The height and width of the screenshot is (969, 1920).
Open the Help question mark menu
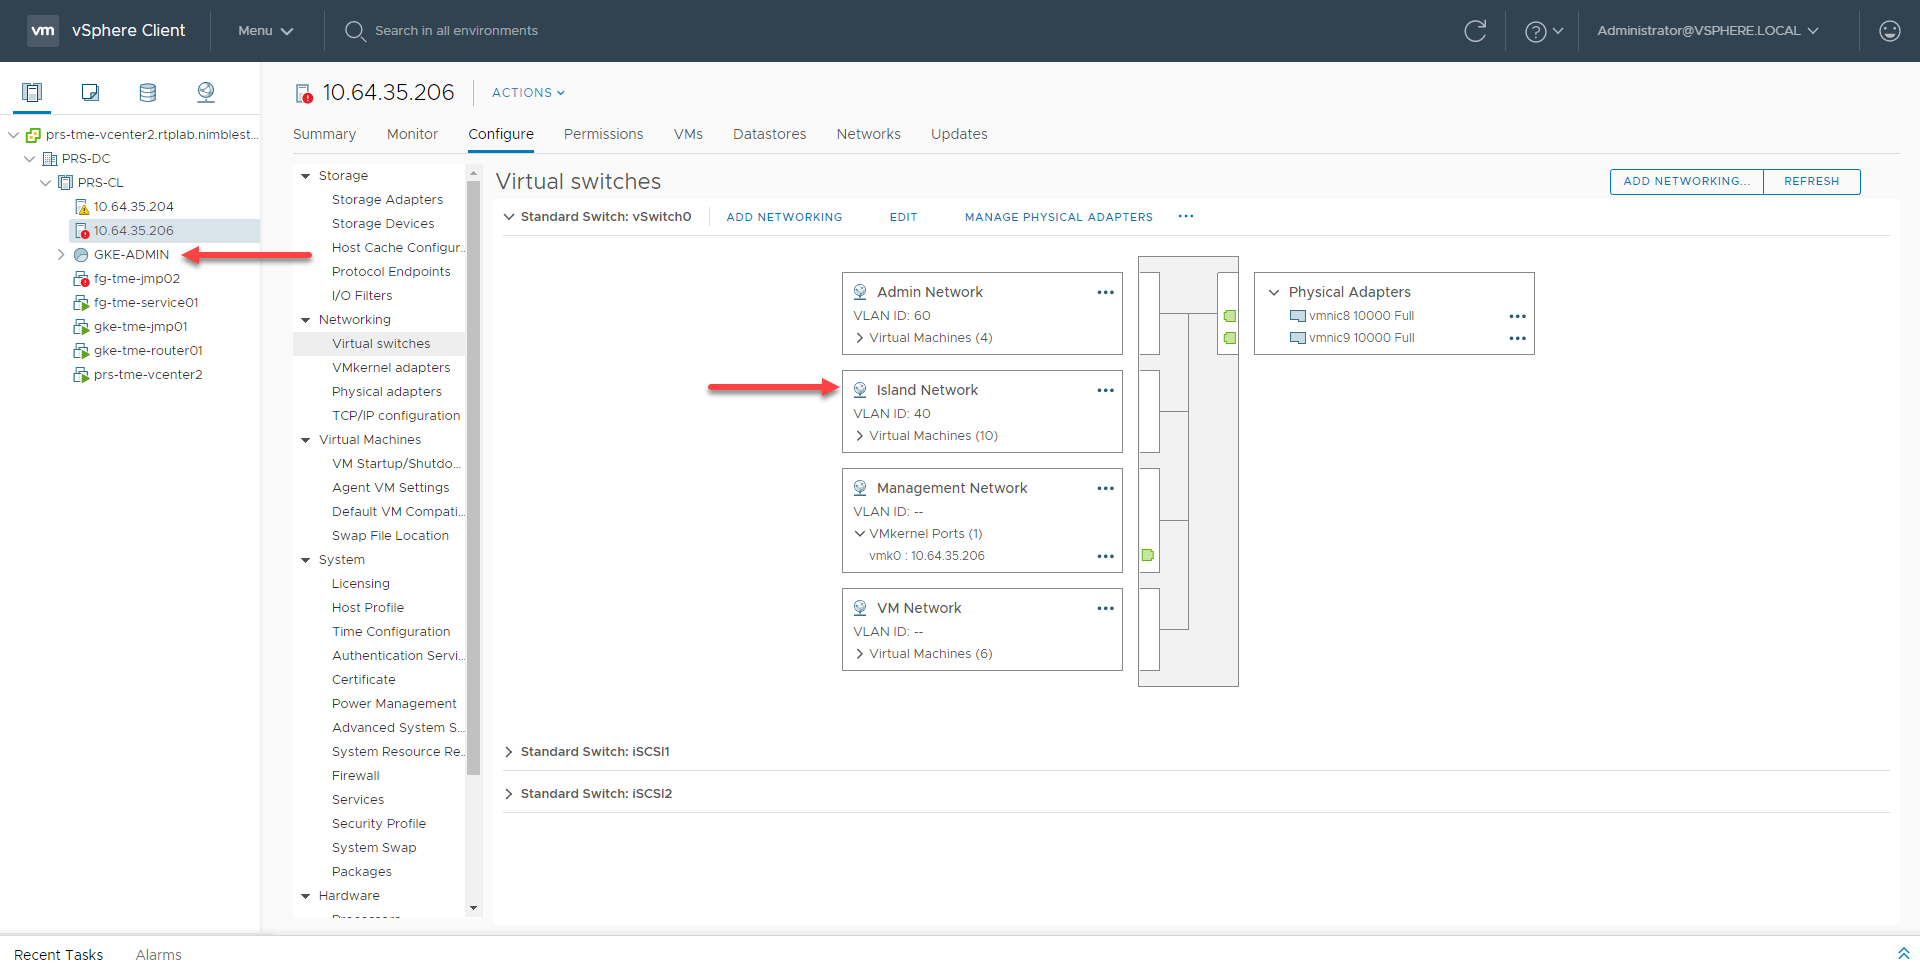point(1543,31)
